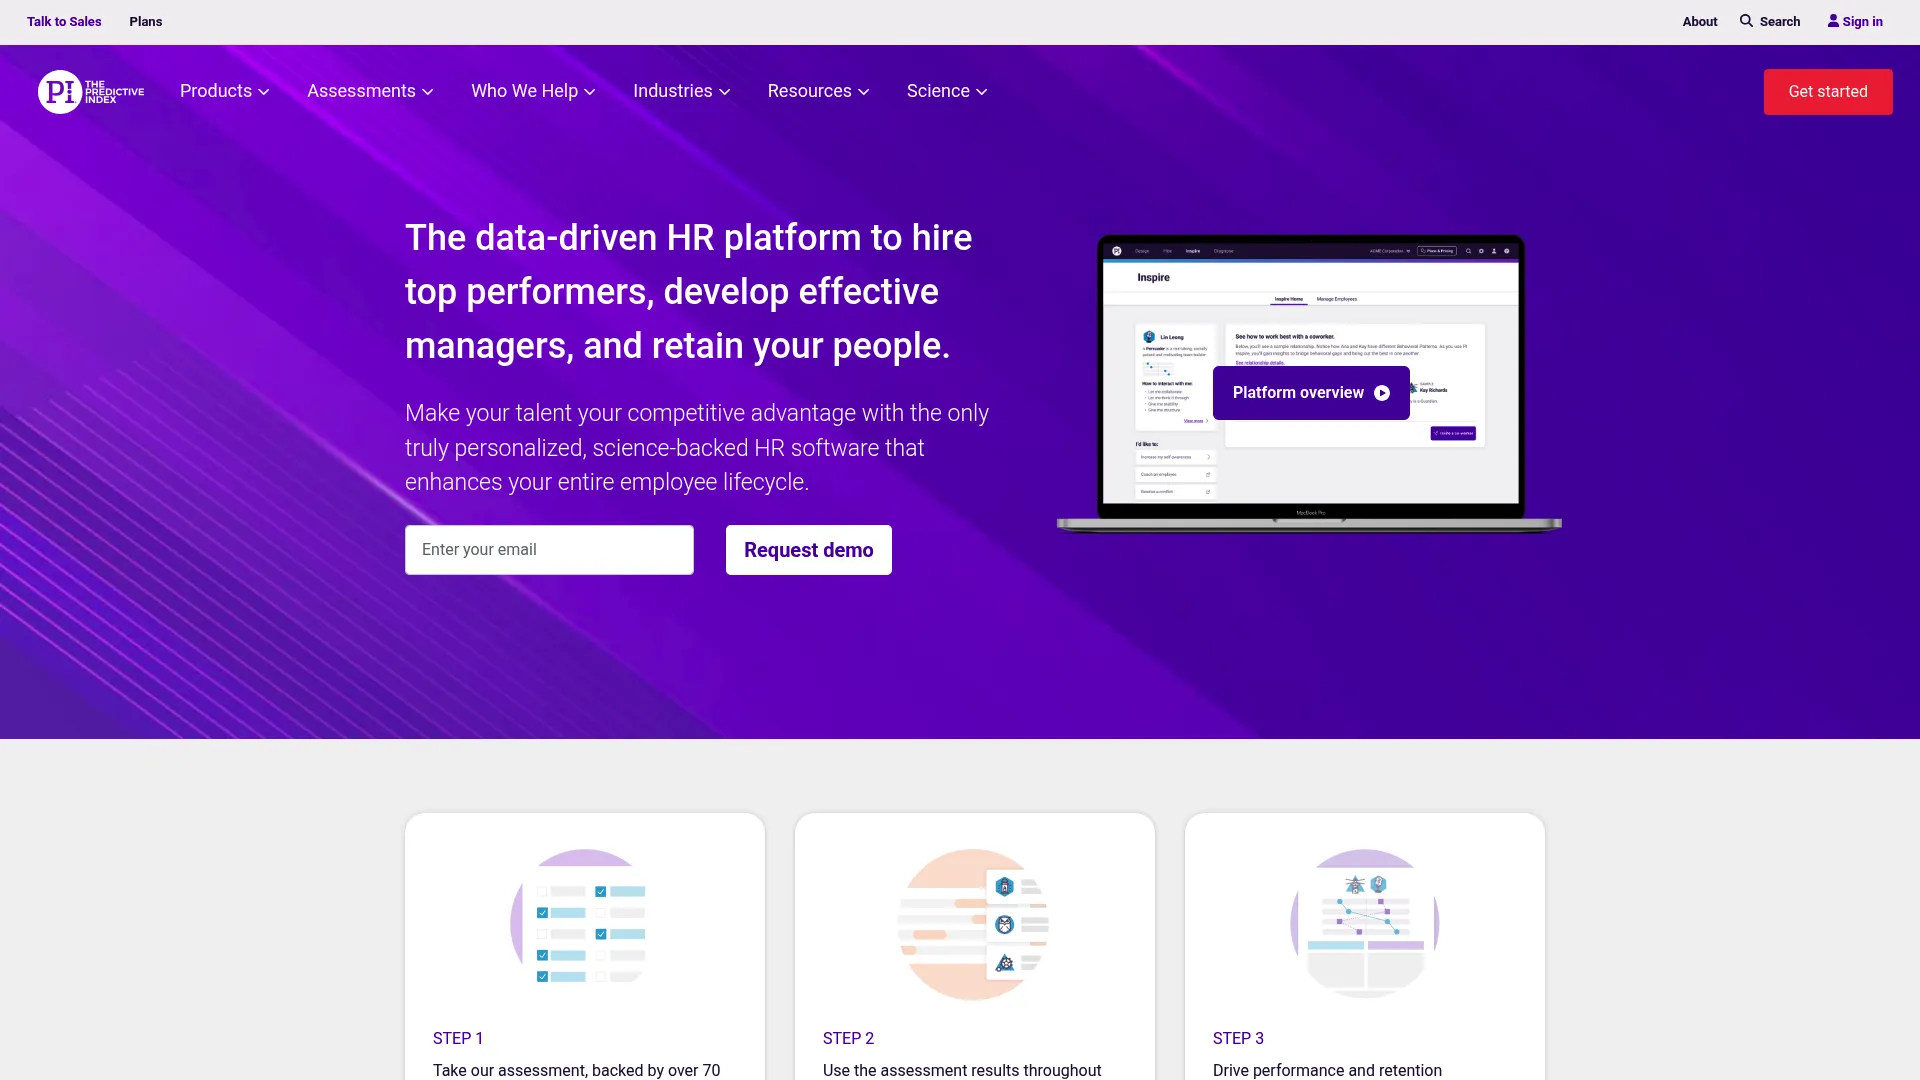Click the laptop platform screenshot thumbnail

[1309, 384]
